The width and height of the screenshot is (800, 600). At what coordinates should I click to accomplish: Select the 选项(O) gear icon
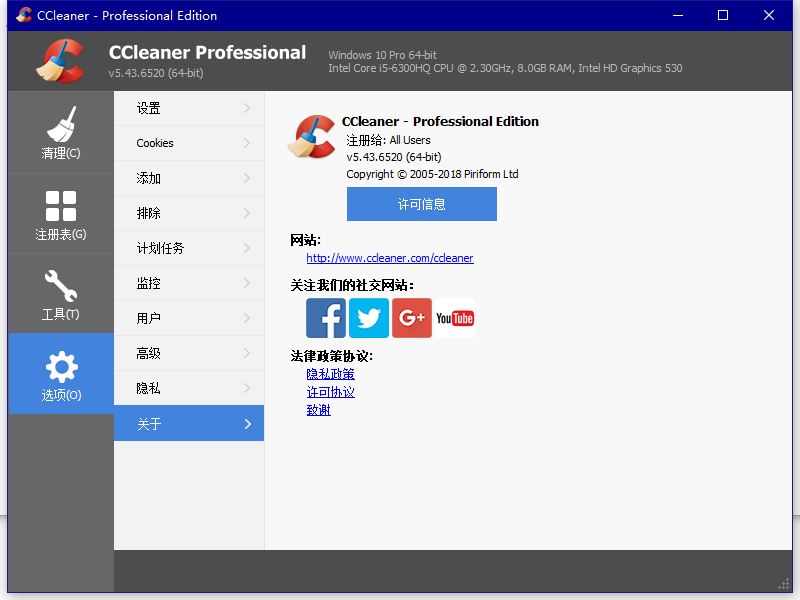61,366
